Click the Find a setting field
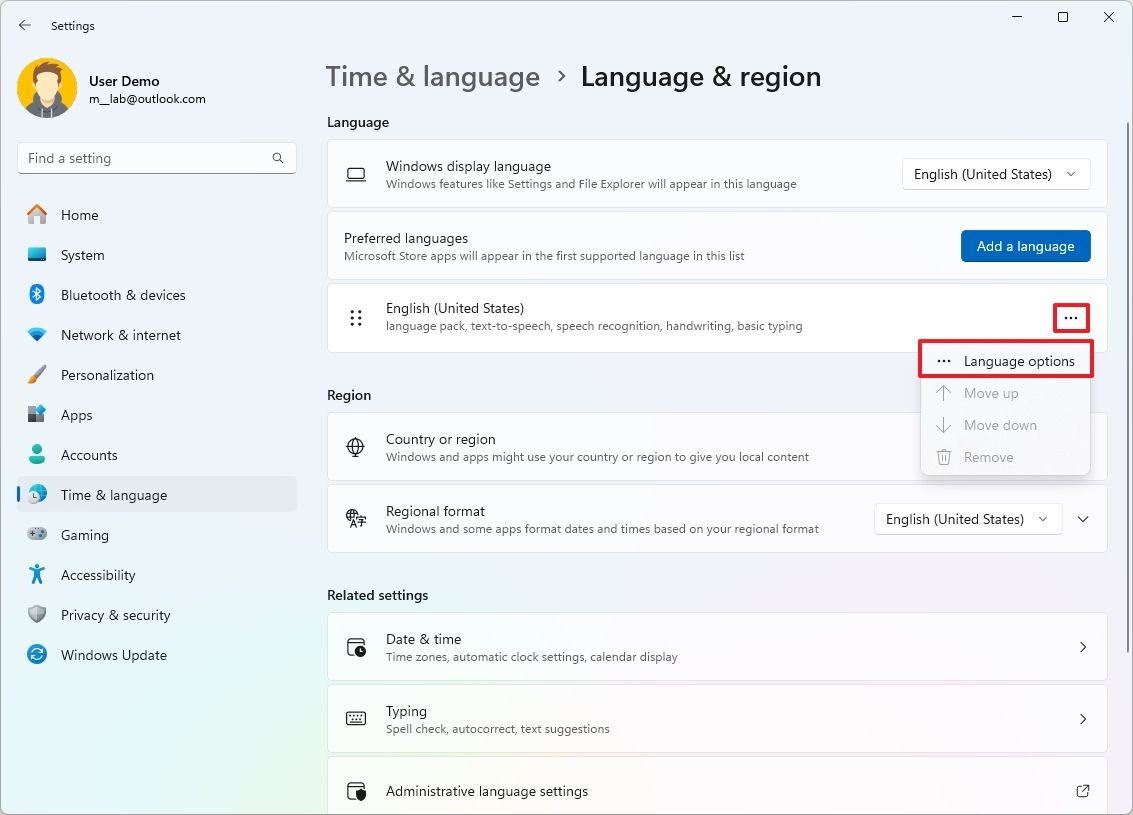The width and height of the screenshot is (1133, 815). [x=145, y=158]
